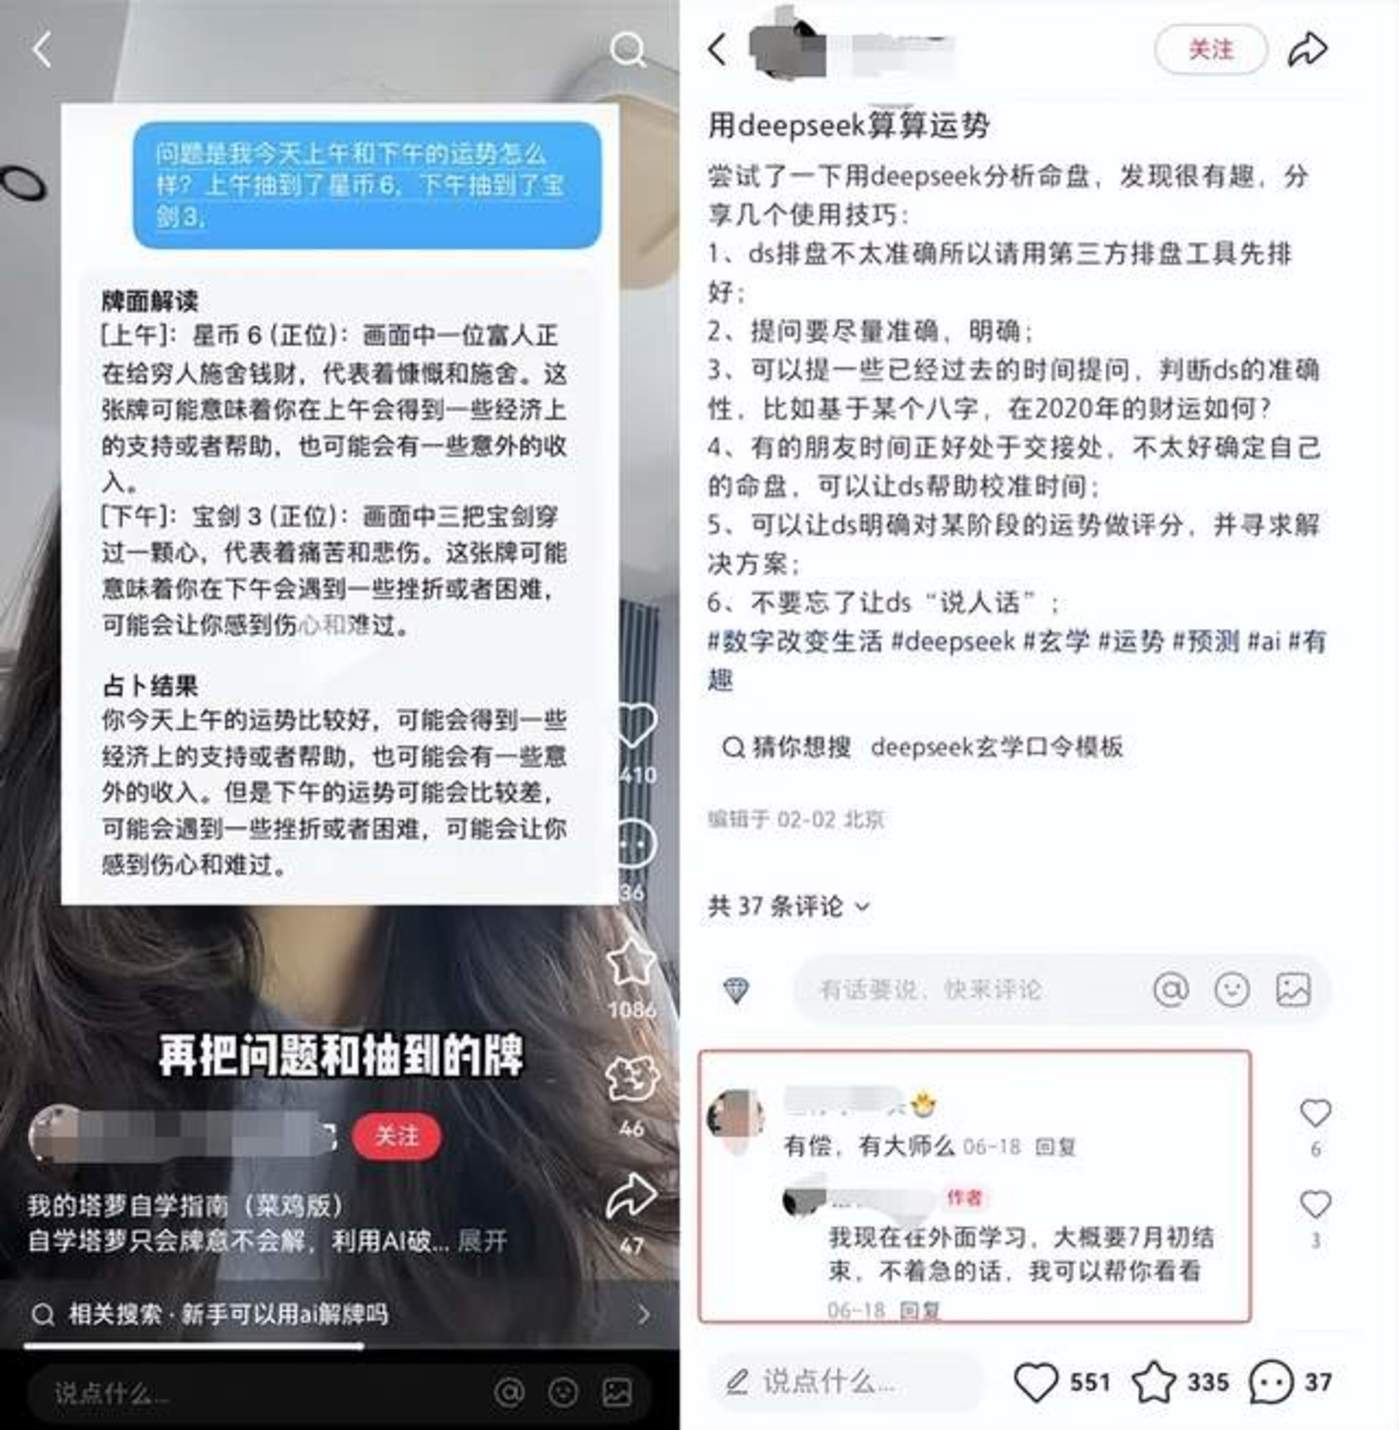The image size is (1399, 1430).
Task: Share the post using the top-right arrow
Action: [1307, 48]
